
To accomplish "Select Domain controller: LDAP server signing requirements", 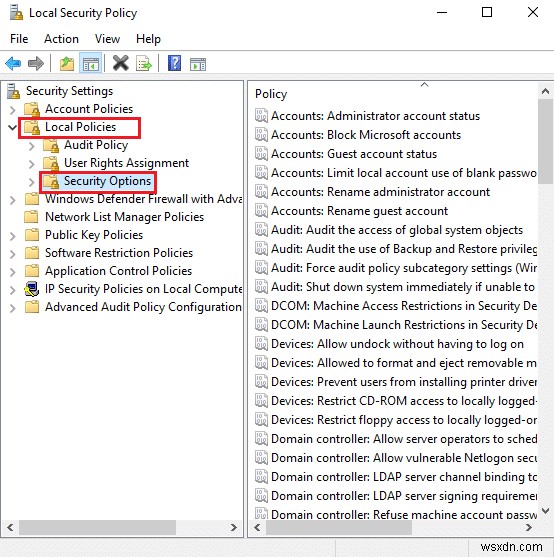I will pos(403,496).
